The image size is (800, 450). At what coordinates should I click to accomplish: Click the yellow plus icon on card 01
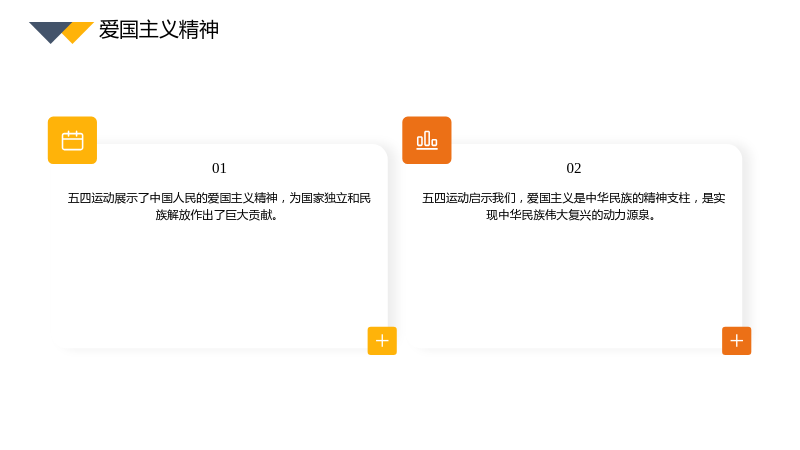[x=382, y=341]
